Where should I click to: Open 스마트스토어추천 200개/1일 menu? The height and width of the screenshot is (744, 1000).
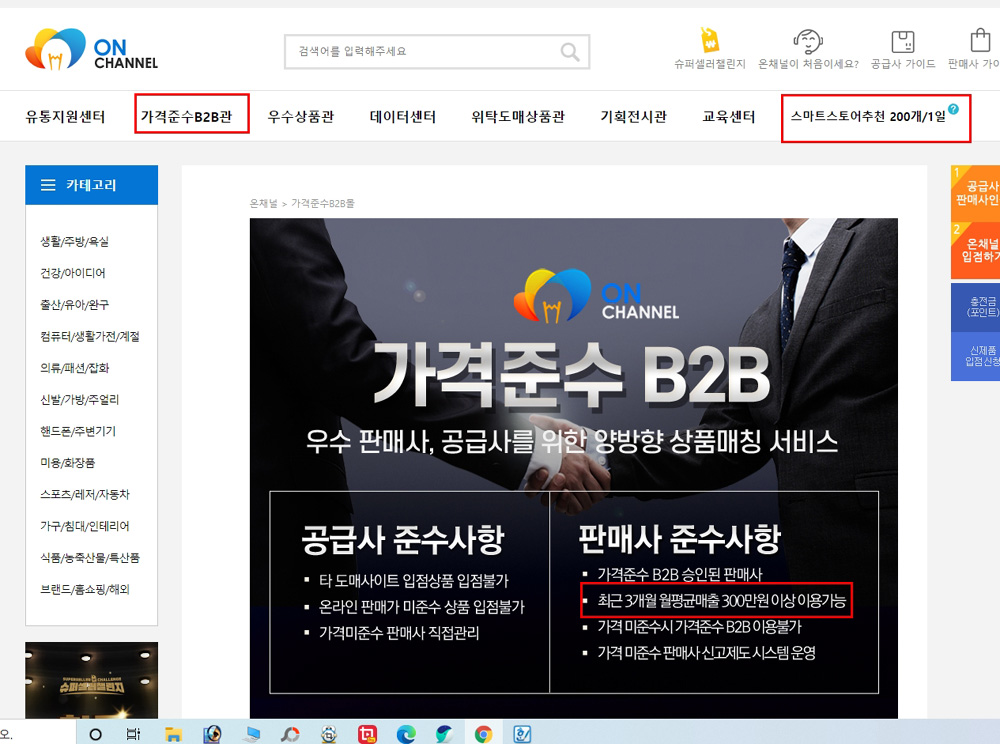(868, 117)
